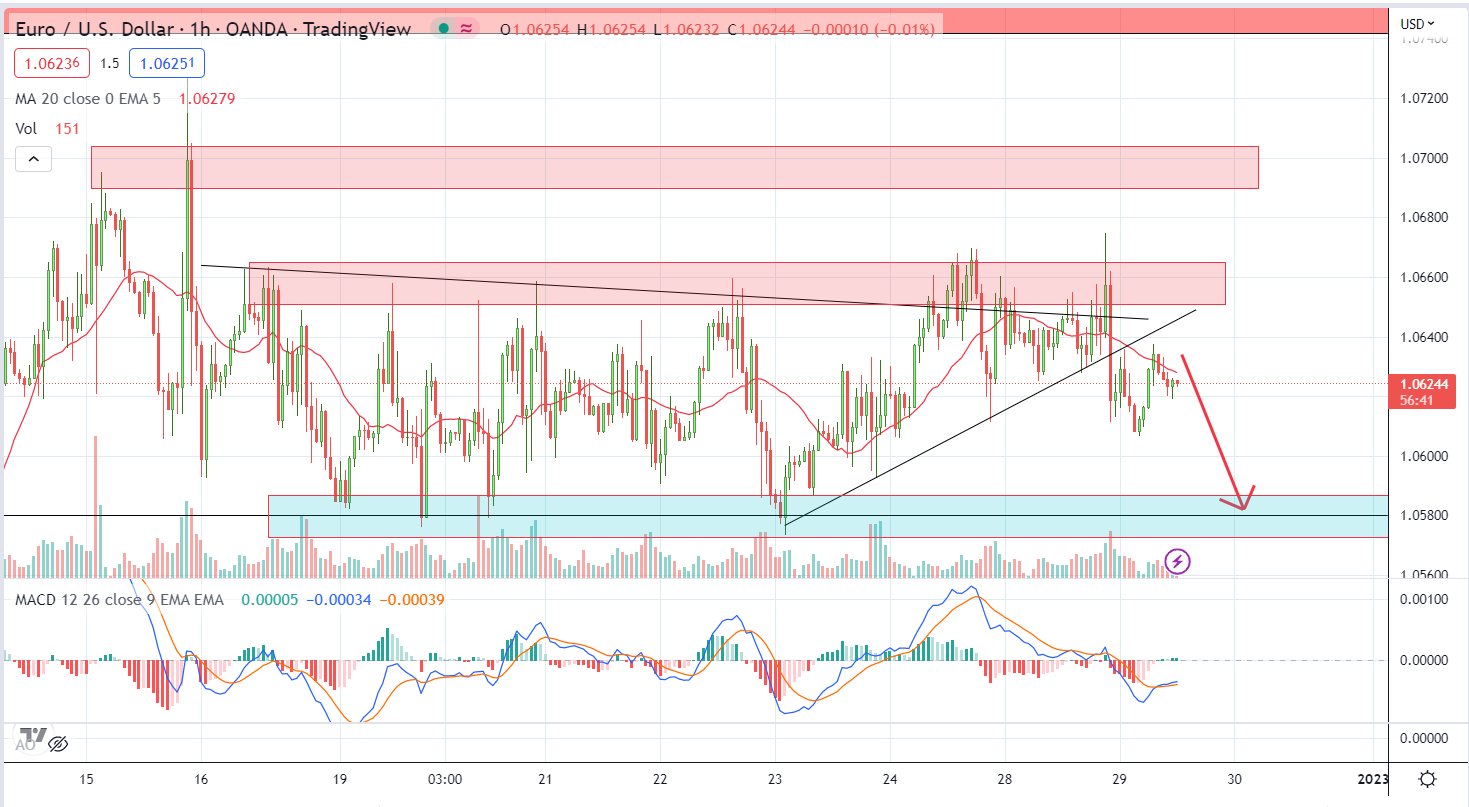
Task: Click the 1.06600 price axis label
Action: tap(1424, 277)
